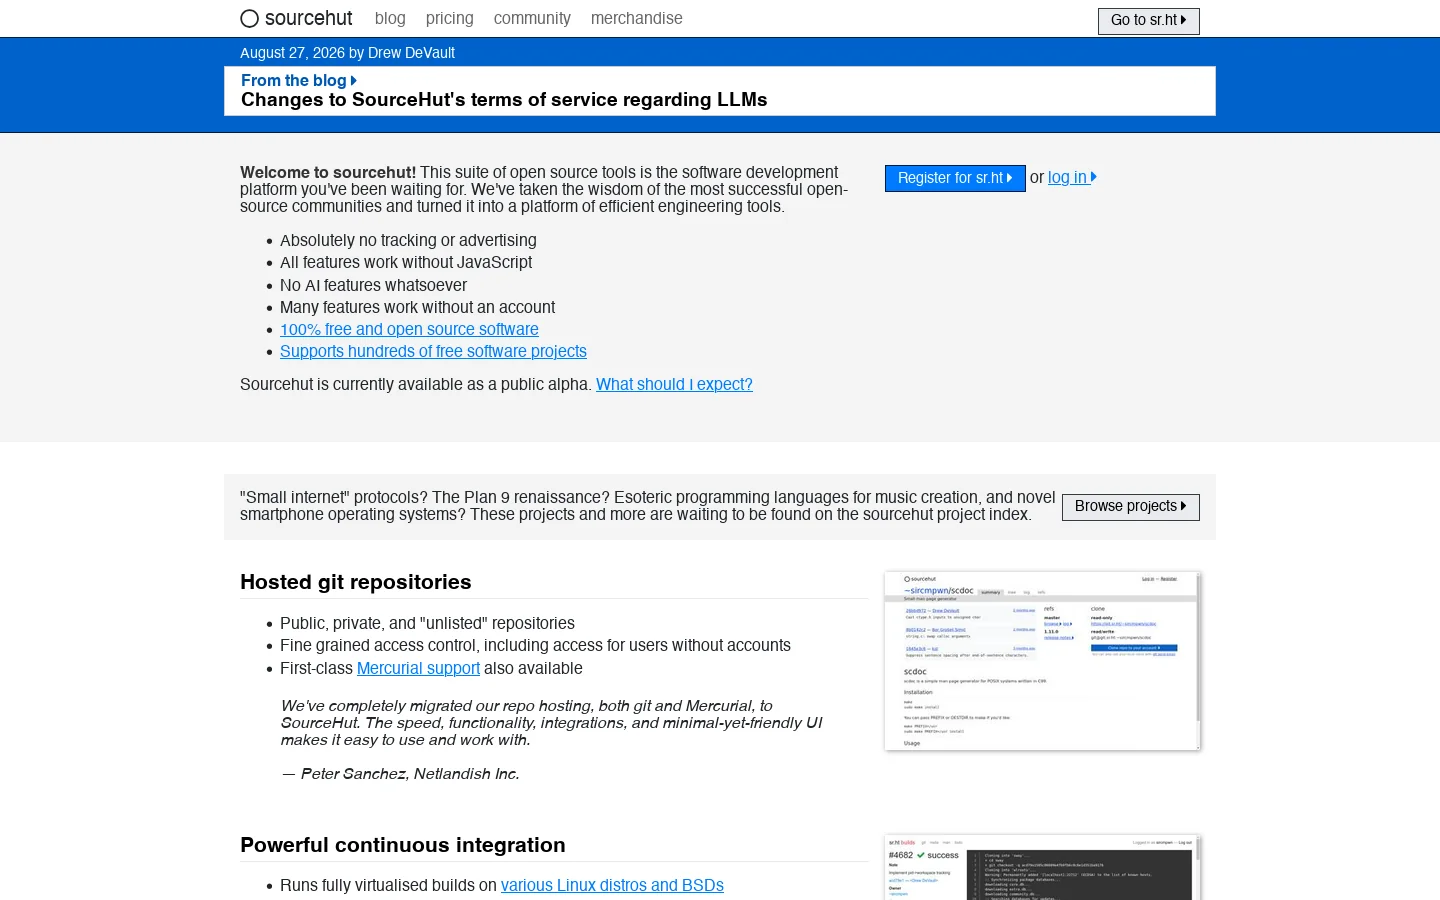Click the What should I expect? link
This screenshot has height=900, width=1440.
(674, 384)
